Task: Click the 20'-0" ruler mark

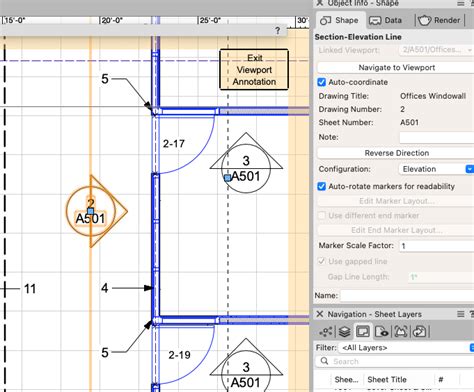Action: point(112,21)
